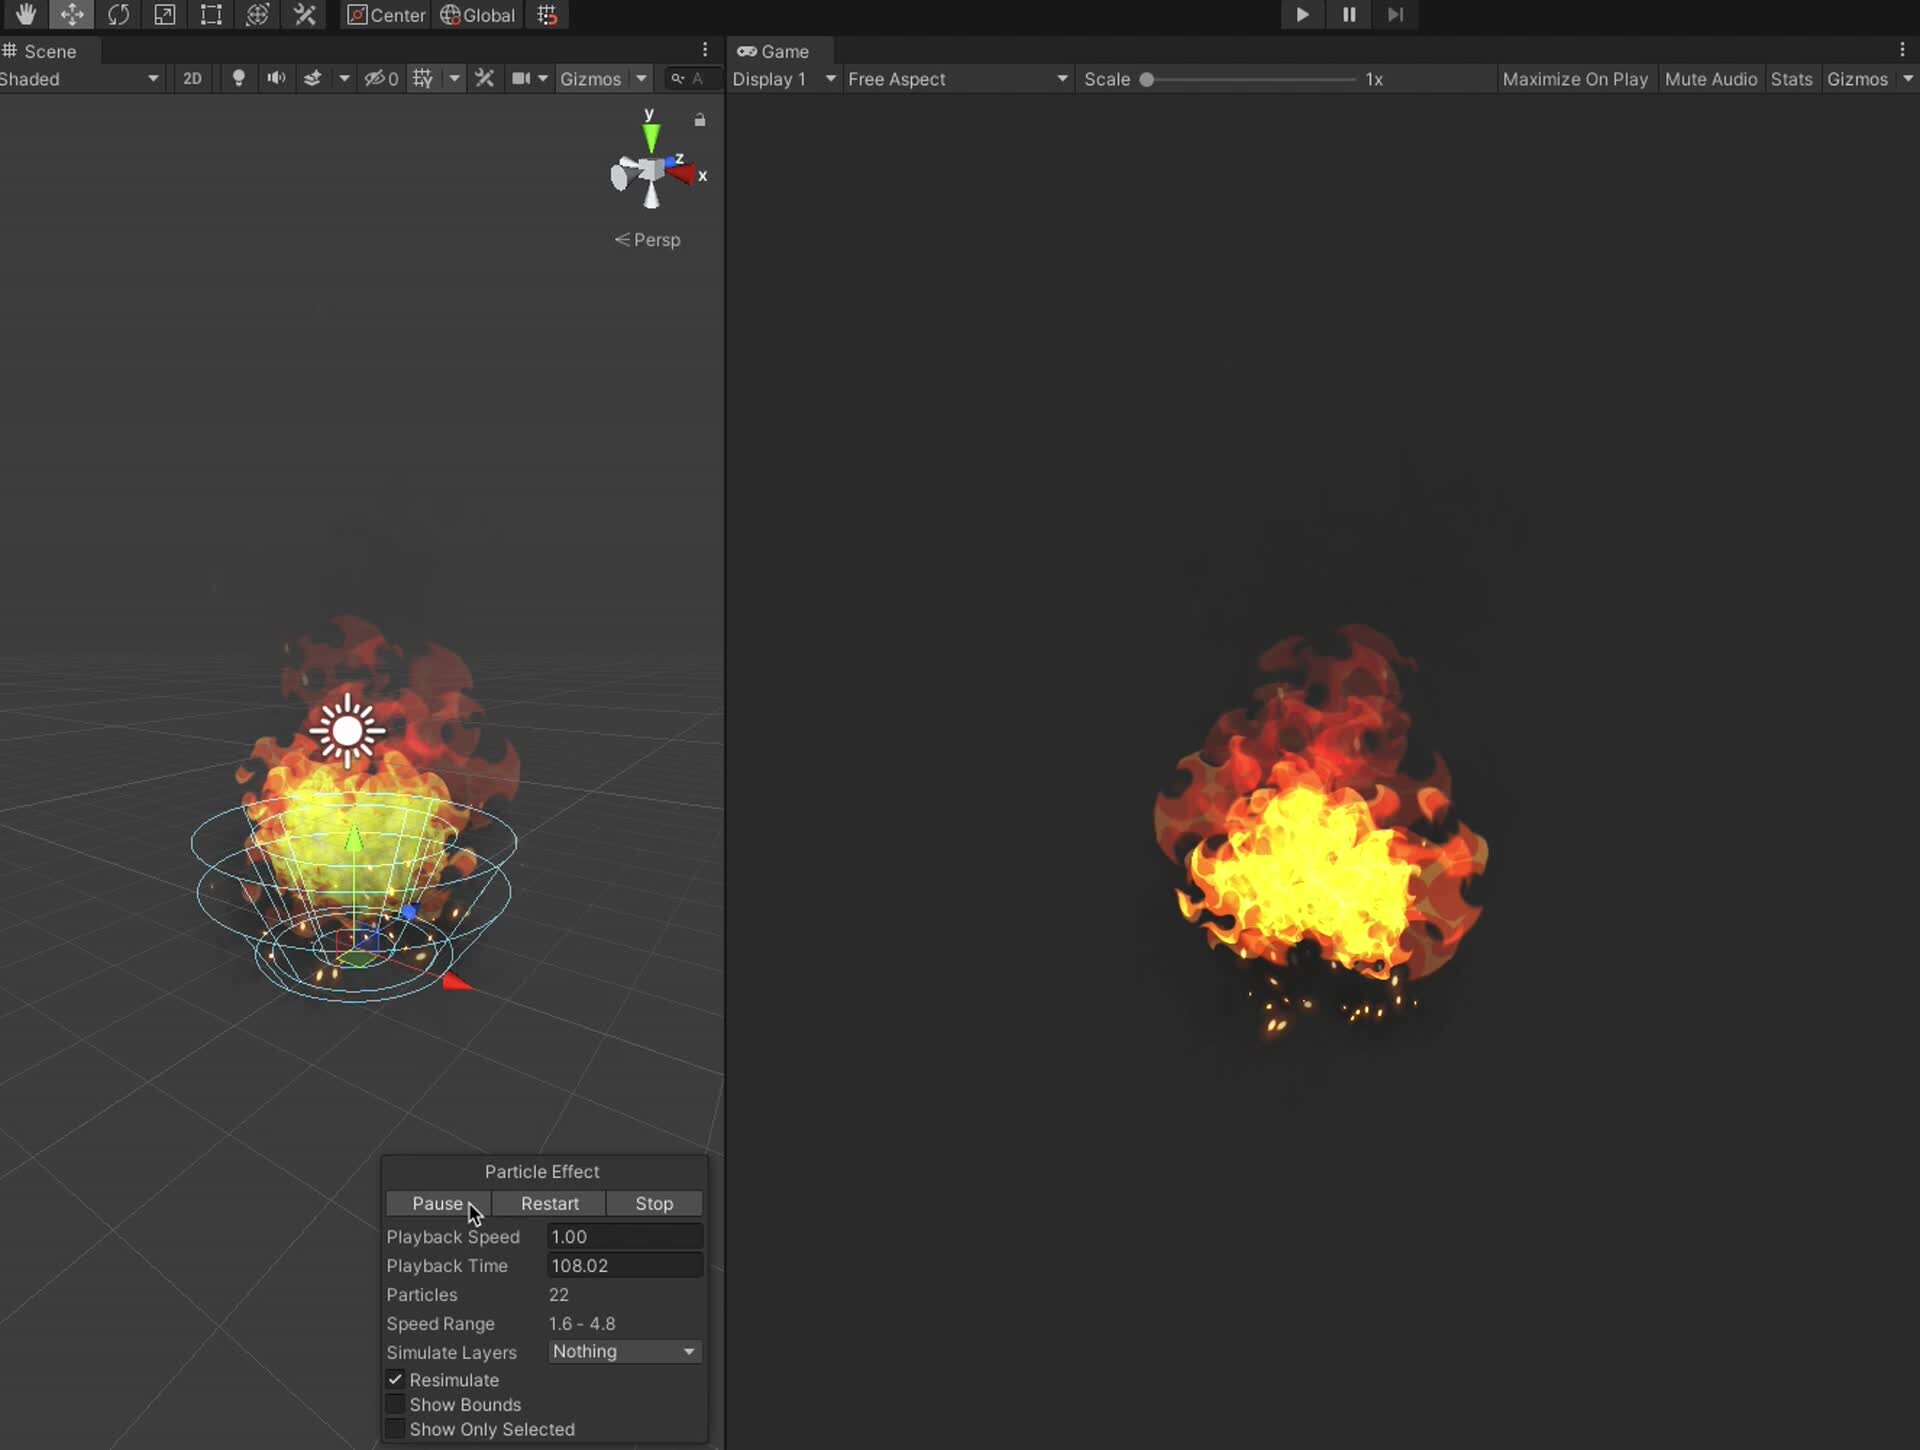1920x1450 pixels.
Task: Toggle scene view audio speaker icon
Action: coord(276,78)
